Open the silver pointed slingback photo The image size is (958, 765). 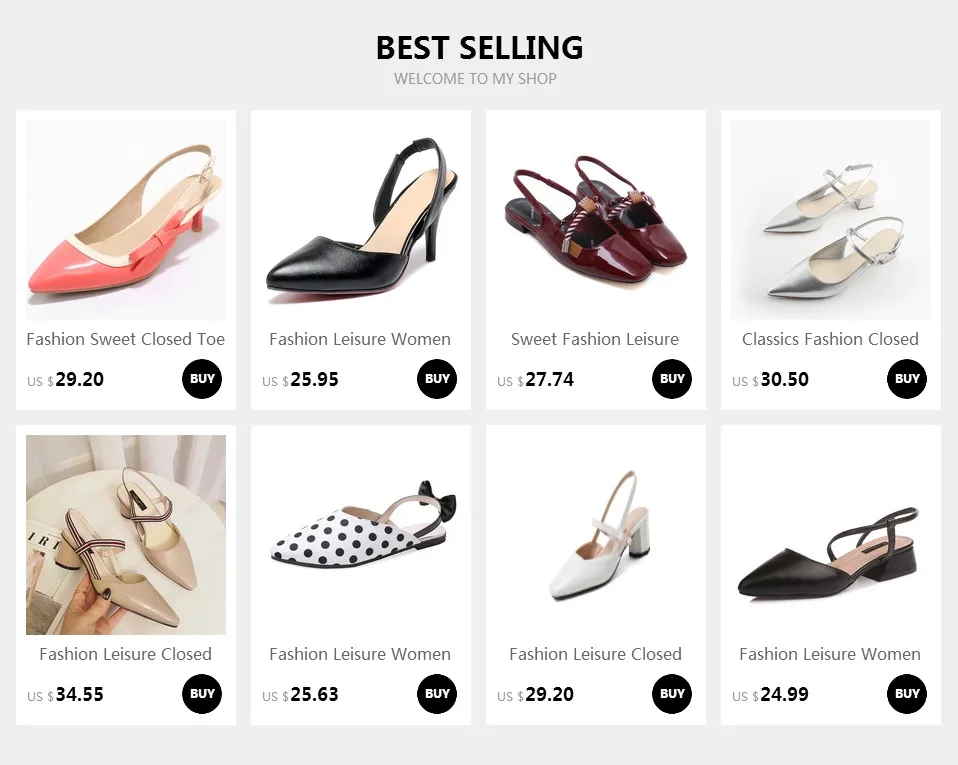pyautogui.click(x=831, y=220)
